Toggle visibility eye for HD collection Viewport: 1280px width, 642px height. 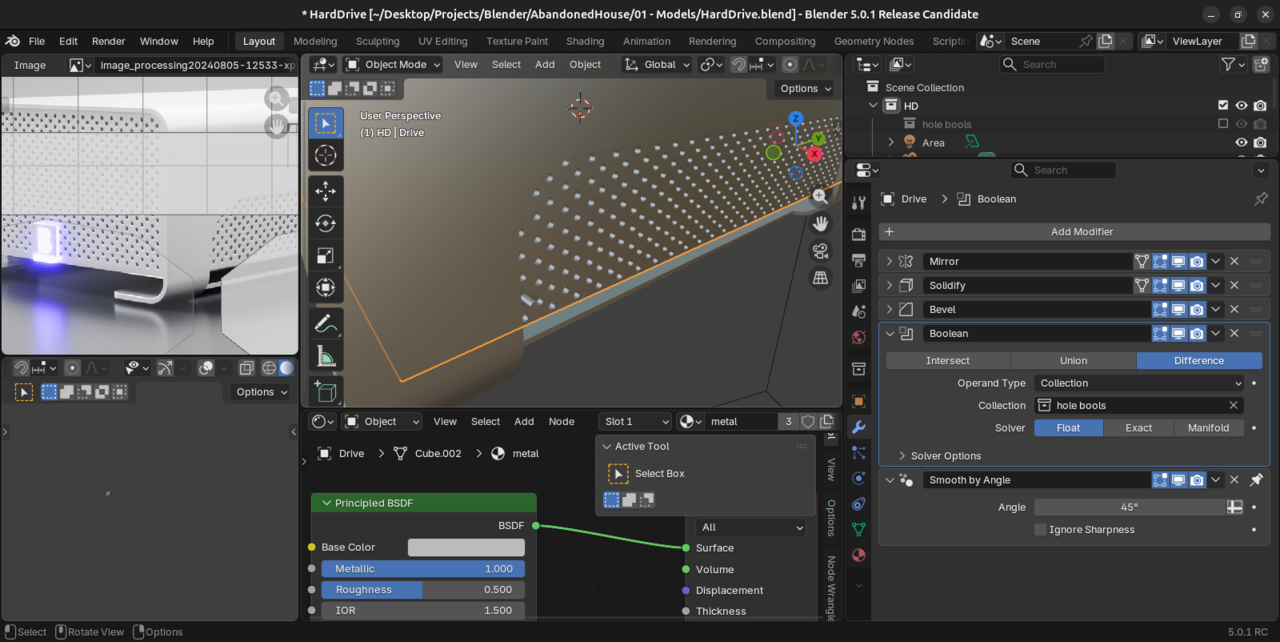click(x=1241, y=106)
